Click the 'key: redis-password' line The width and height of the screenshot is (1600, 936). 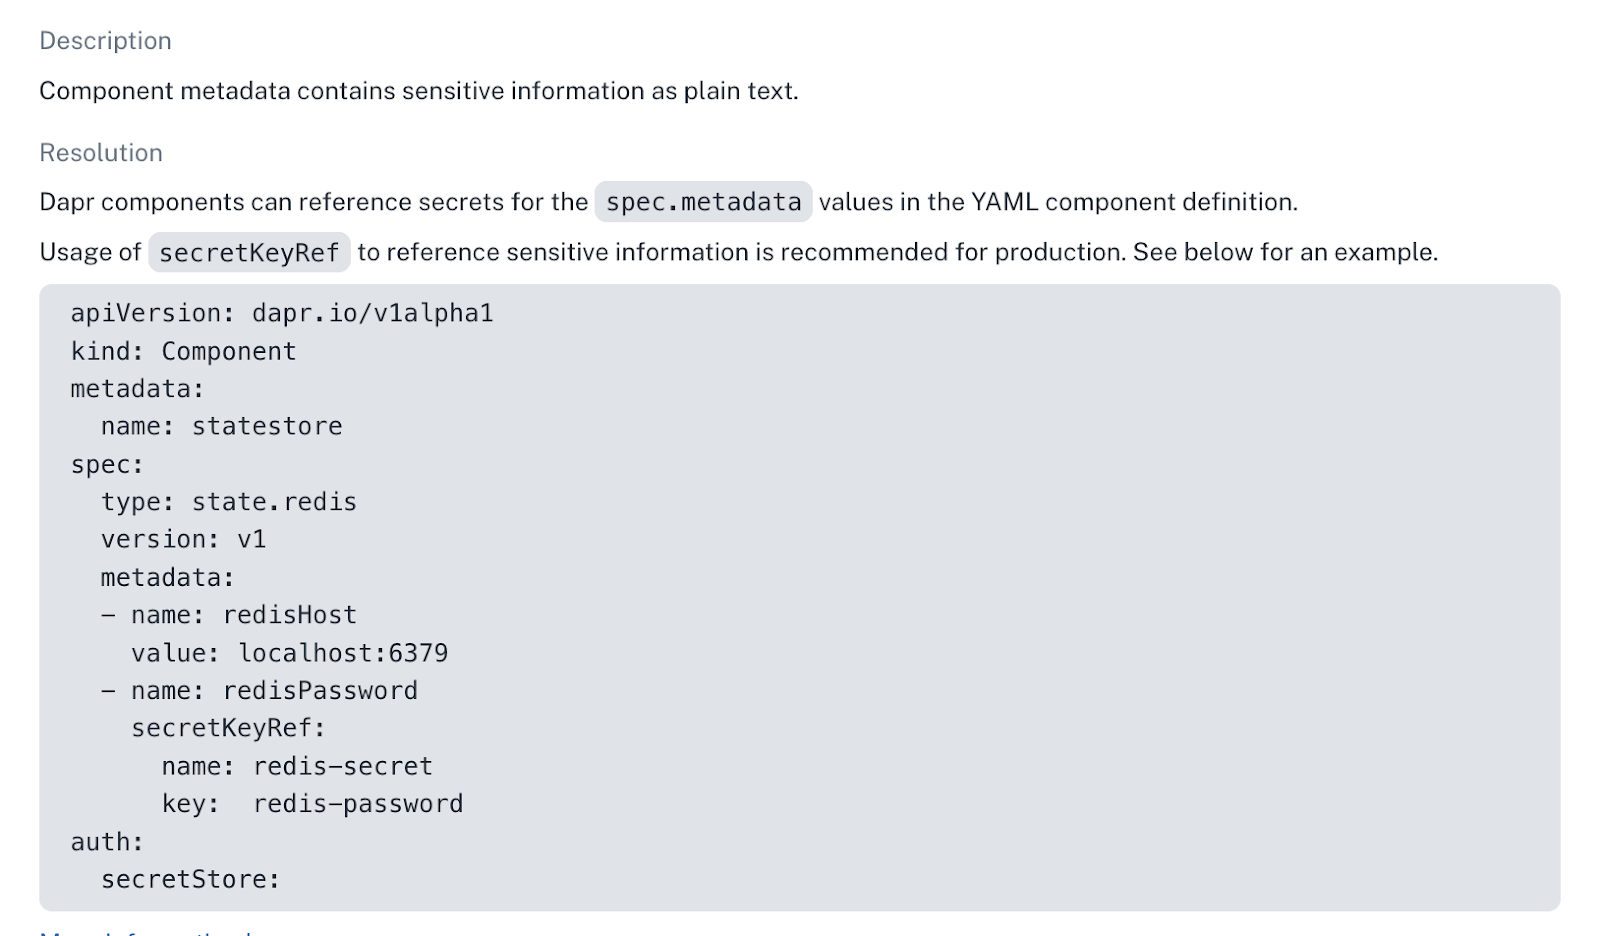[312, 805]
